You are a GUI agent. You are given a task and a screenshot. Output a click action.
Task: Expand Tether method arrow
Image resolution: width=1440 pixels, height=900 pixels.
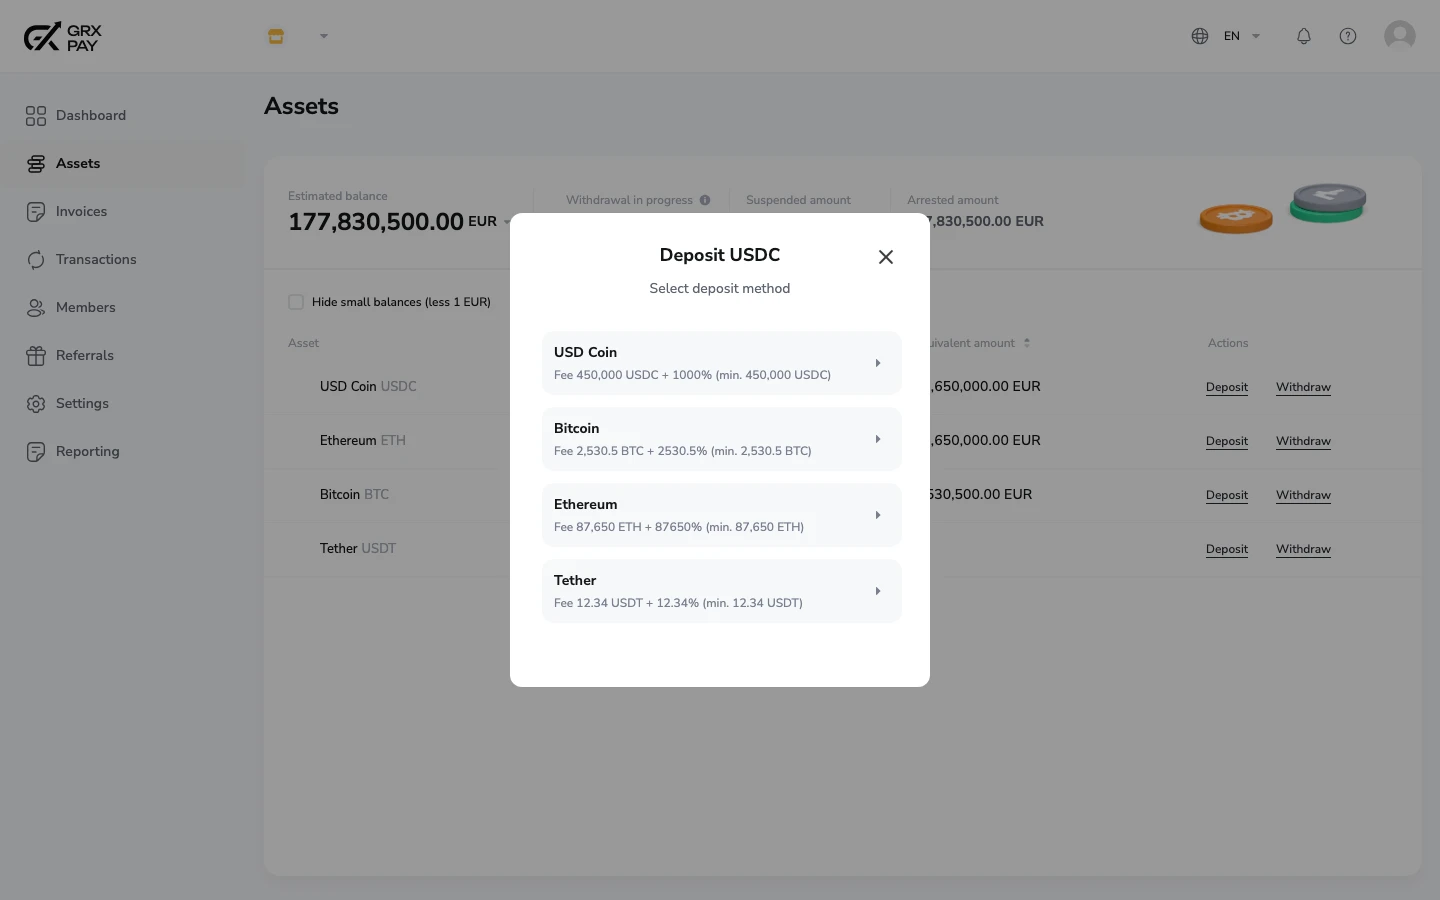pos(878,591)
